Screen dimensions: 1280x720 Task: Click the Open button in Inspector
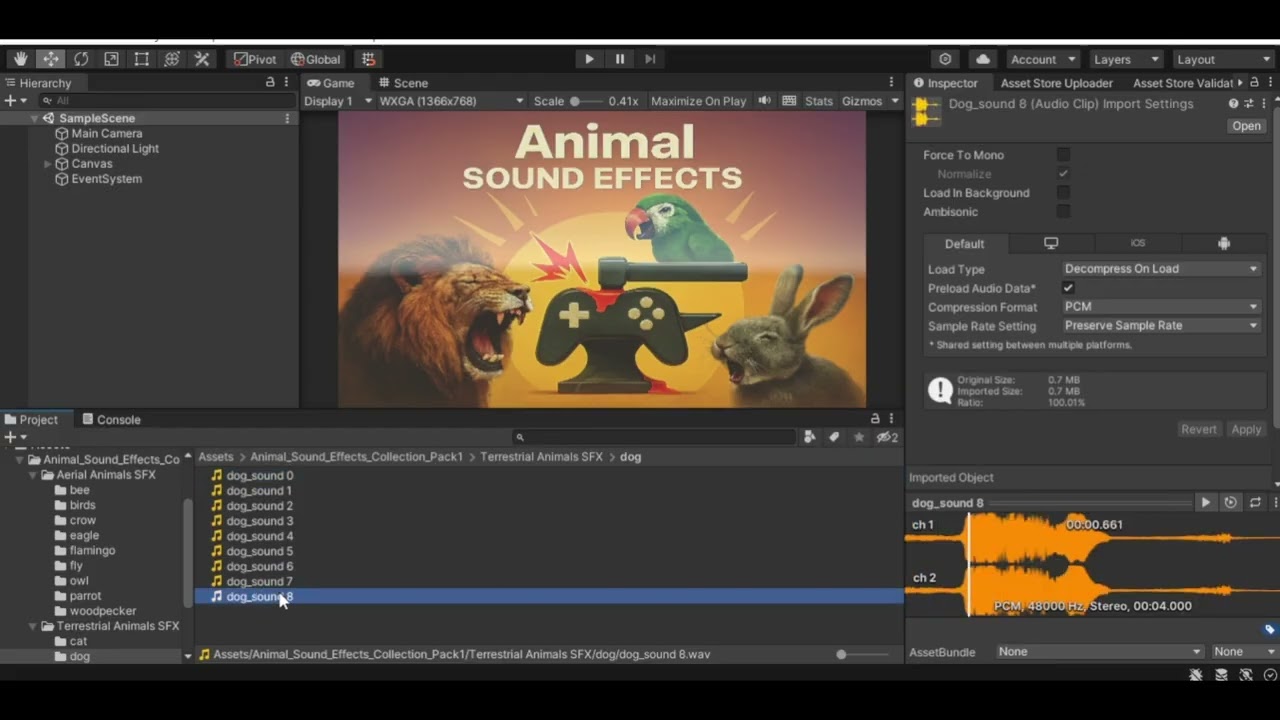[1246, 126]
